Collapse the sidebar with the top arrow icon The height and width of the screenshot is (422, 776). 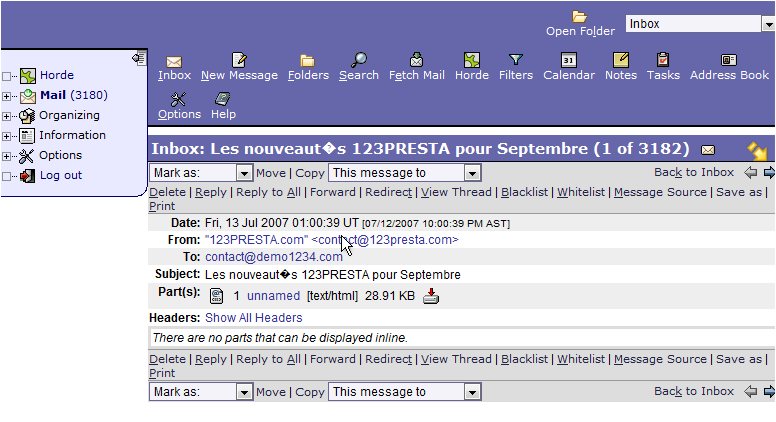tap(138, 59)
